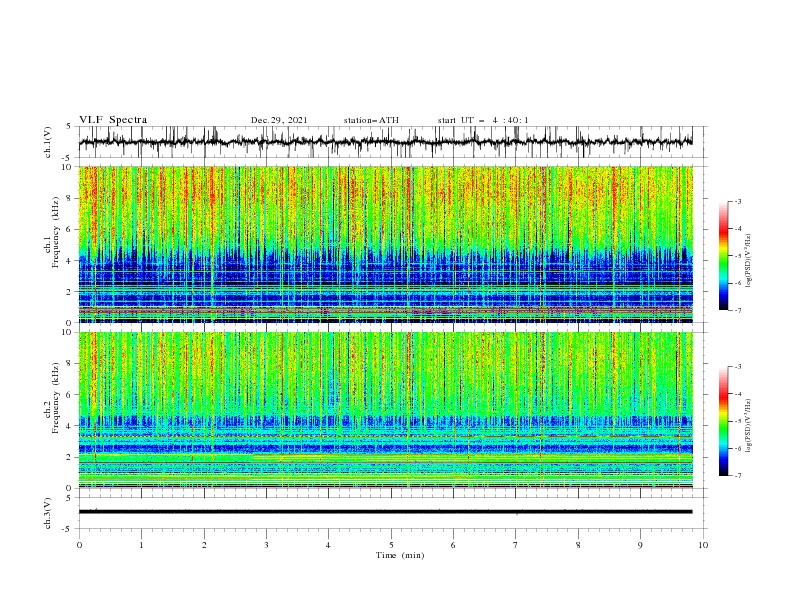
Task: Select the ch.1 colorbar "log(PSD)(V²/Hz)" label
Action: (748, 261)
